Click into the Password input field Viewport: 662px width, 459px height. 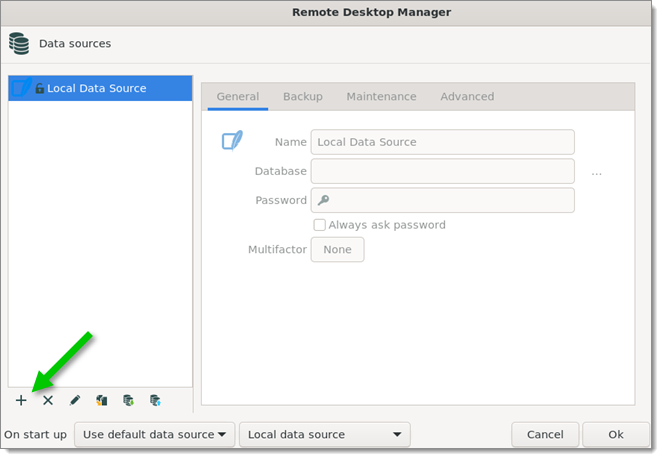[442, 200]
